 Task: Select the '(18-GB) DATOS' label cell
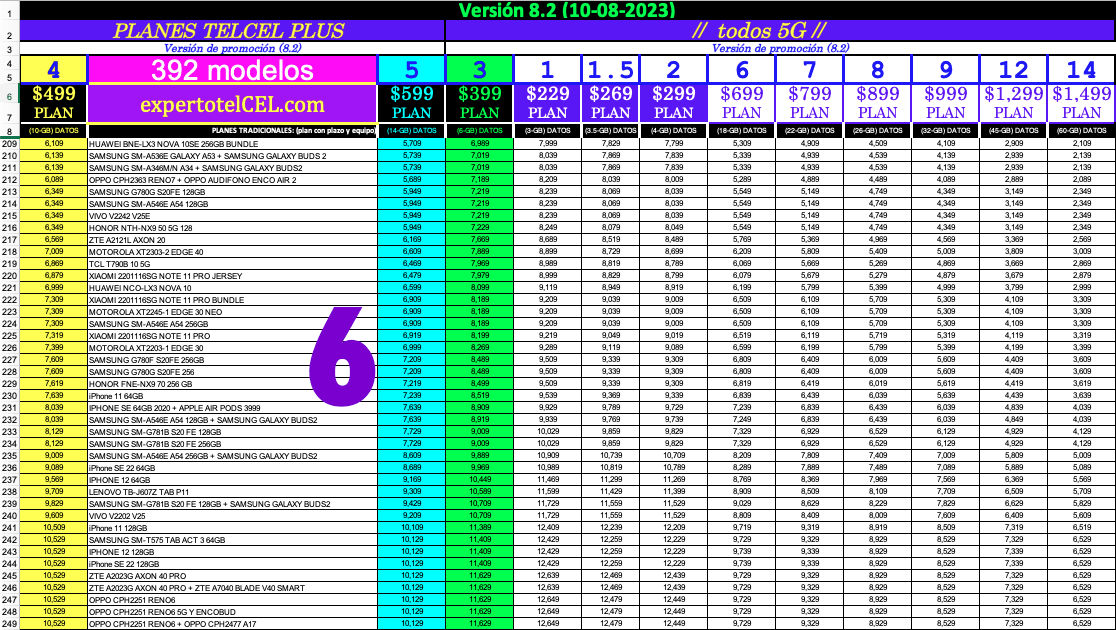click(x=742, y=131)
